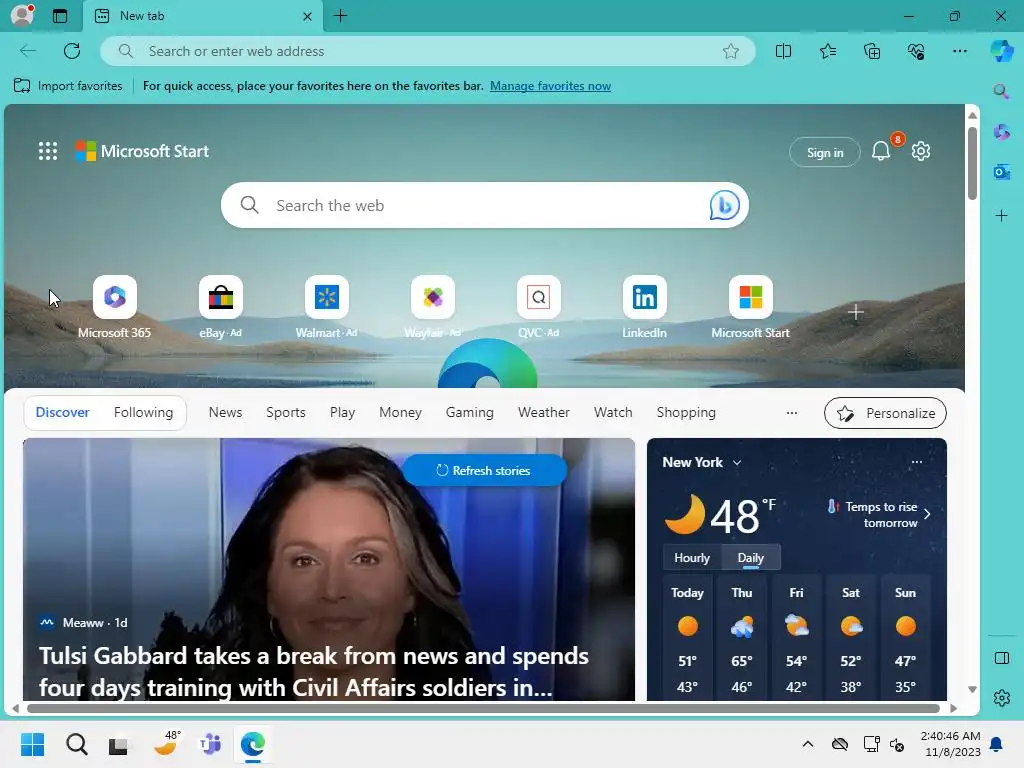1024x768 pixels.
Task: Click the Bing chat icon in search box
Action: 724,205
